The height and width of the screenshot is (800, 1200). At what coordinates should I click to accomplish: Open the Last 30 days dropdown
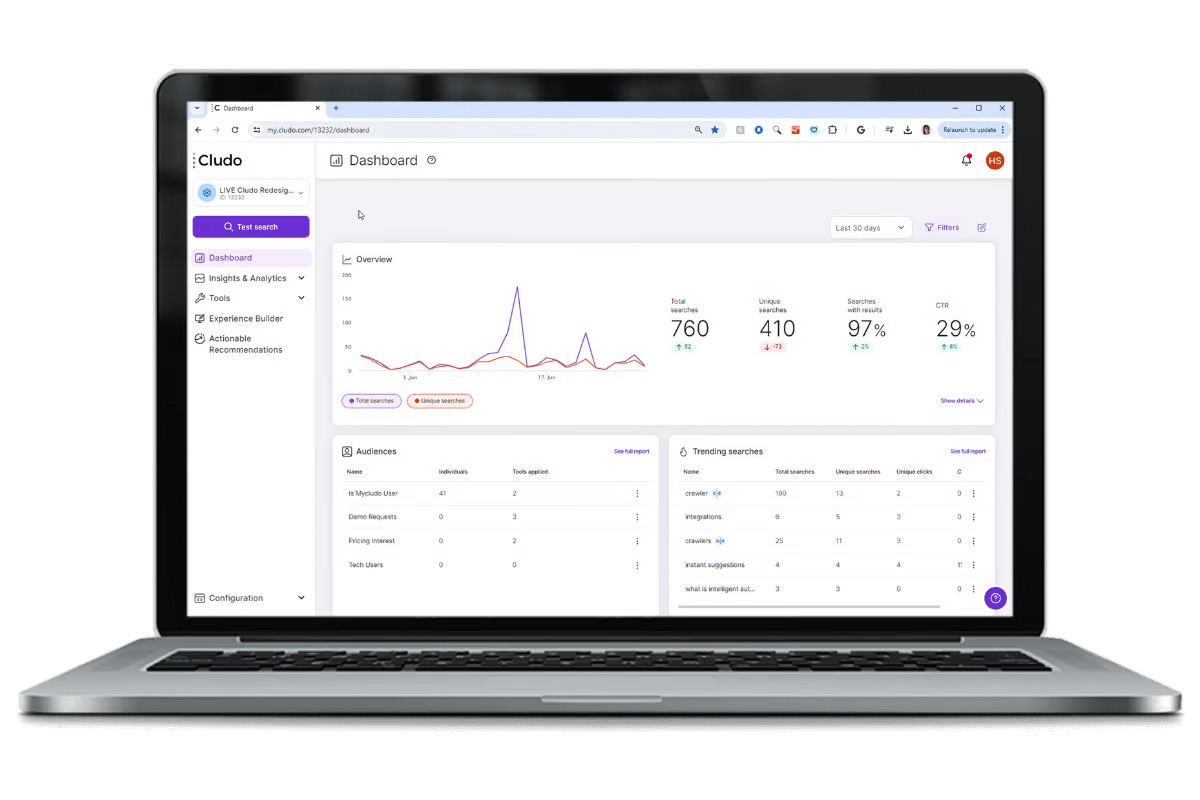tap(870, 228)
